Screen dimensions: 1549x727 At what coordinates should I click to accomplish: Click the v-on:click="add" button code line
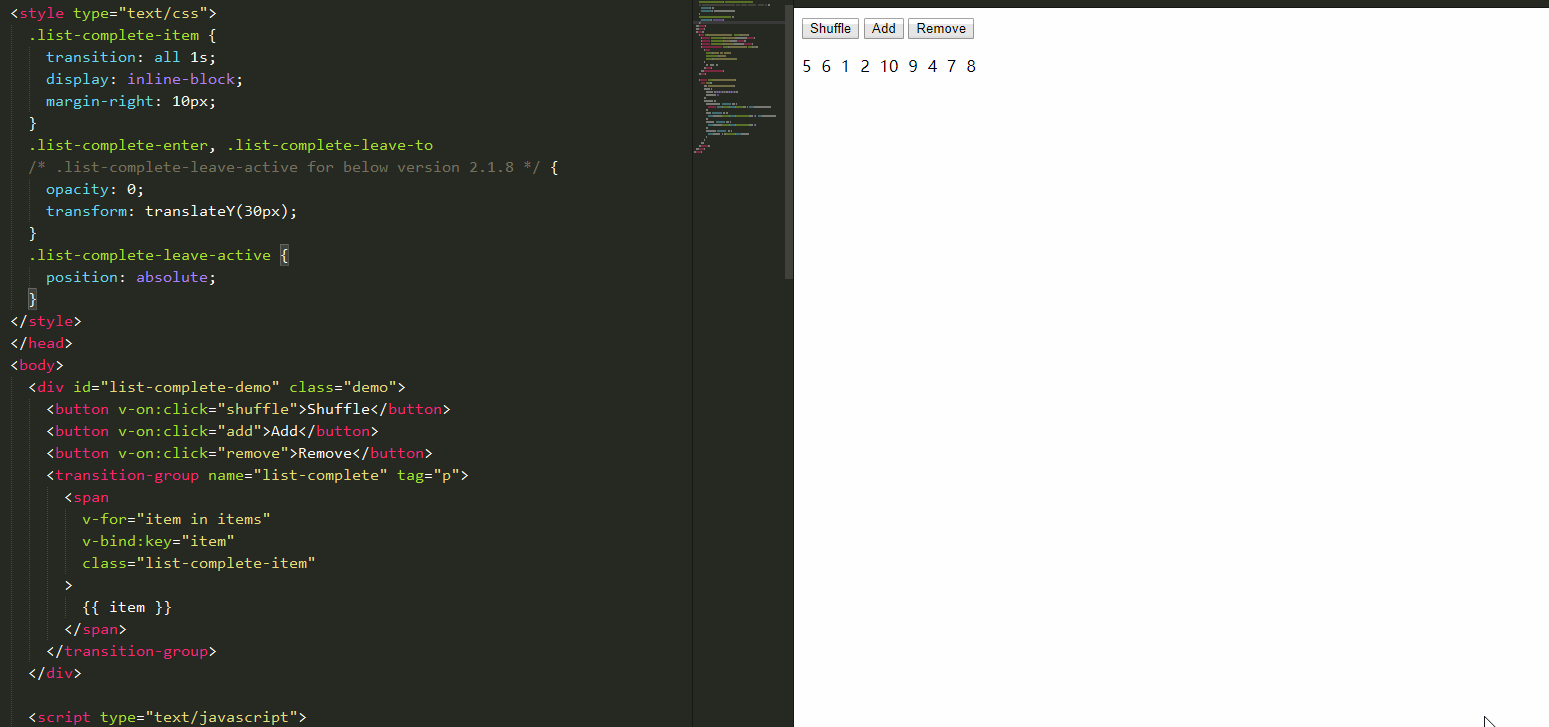[x=212, y=431]
